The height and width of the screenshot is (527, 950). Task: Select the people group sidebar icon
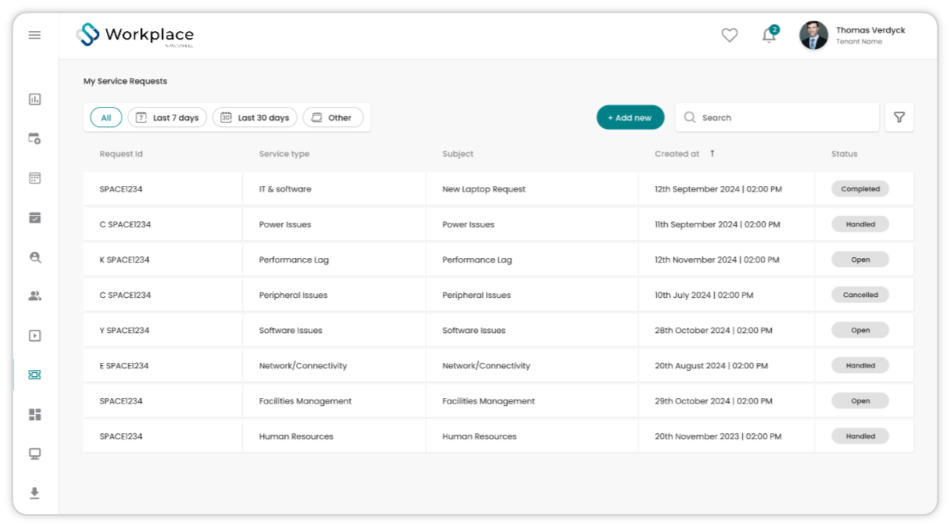[35, 296]
